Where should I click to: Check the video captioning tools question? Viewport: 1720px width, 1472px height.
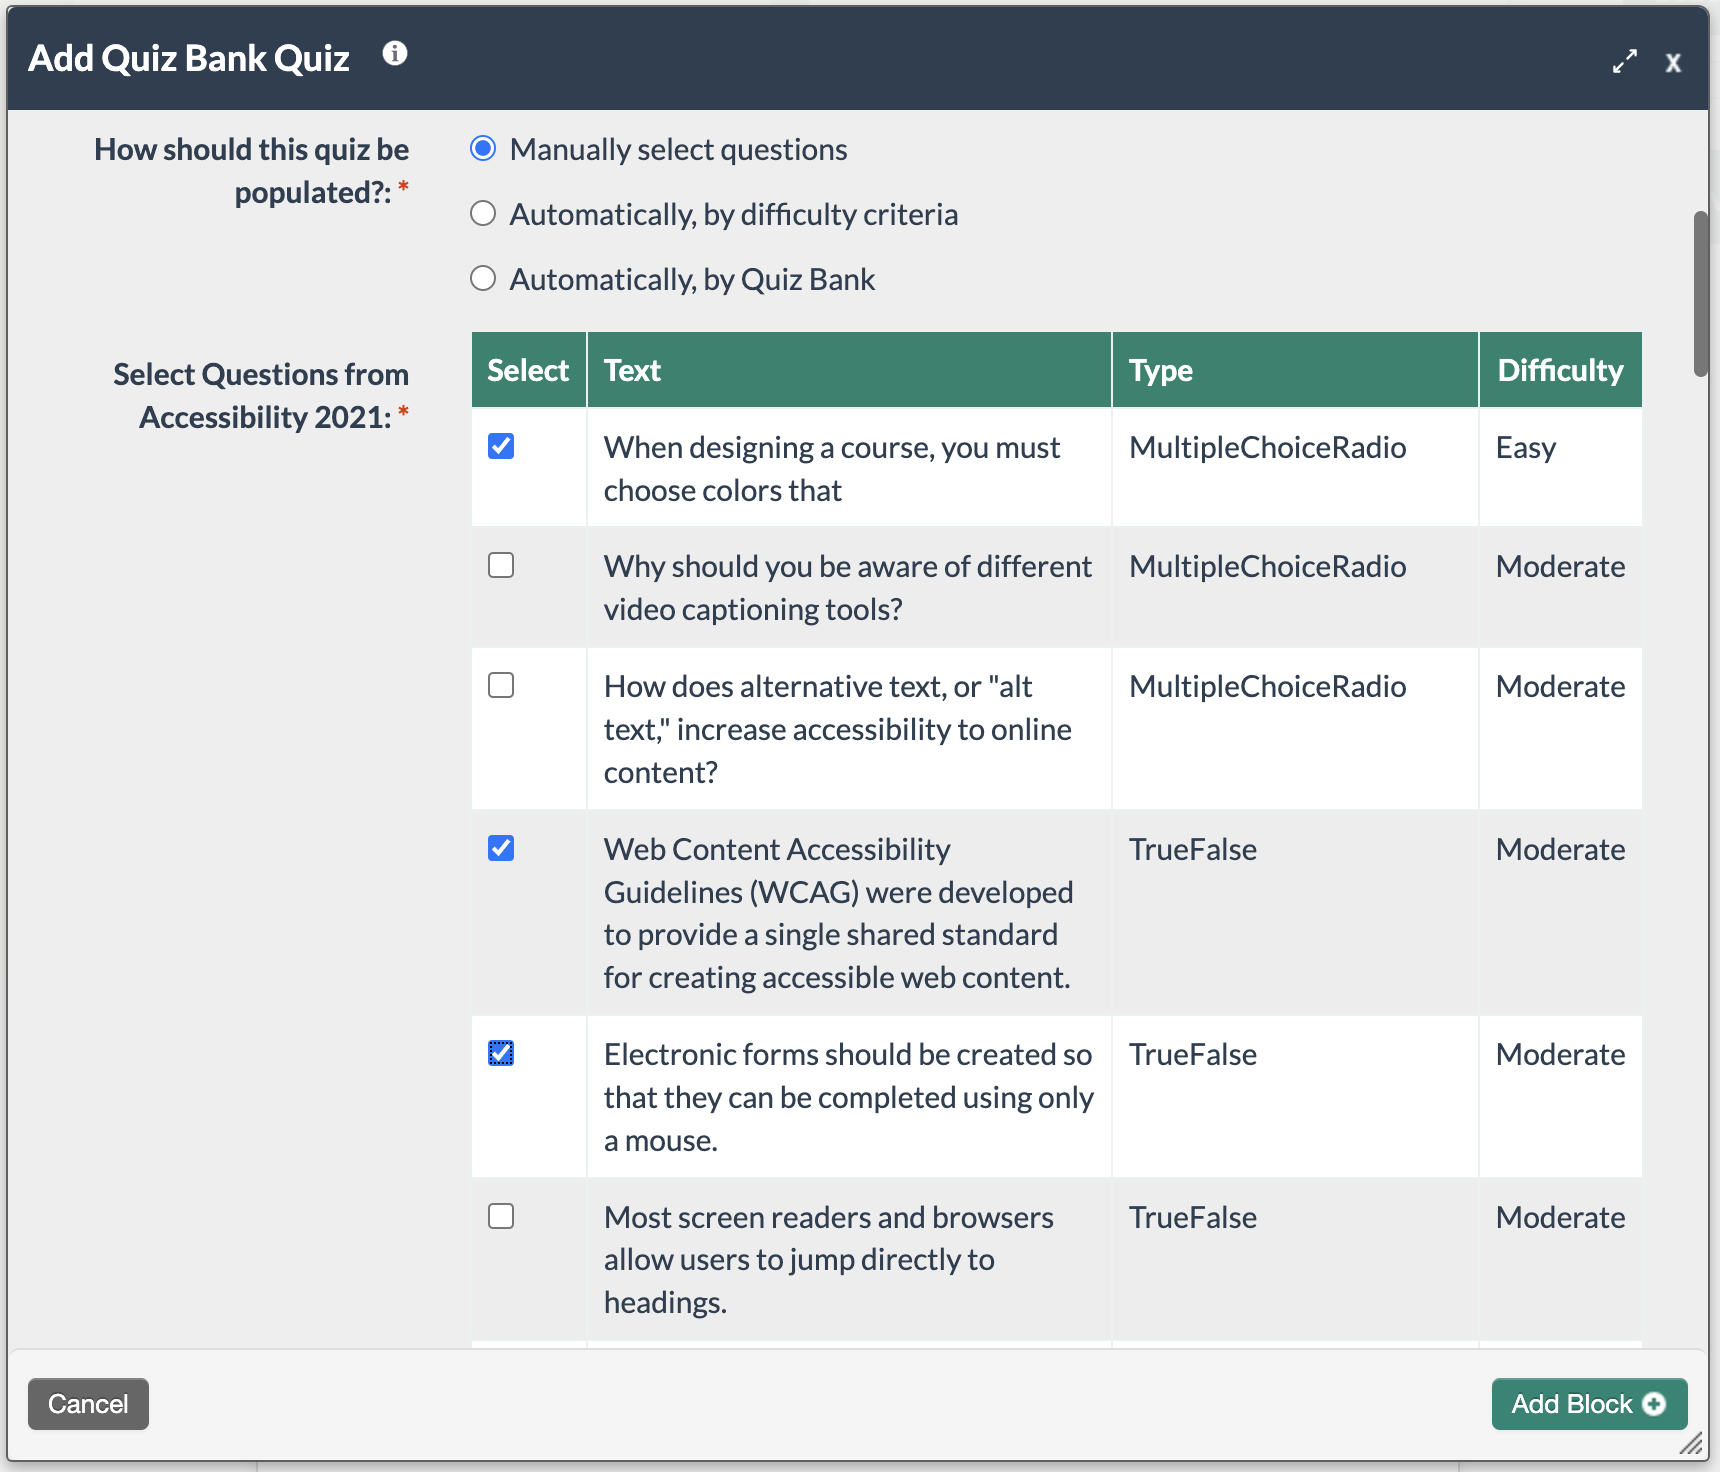[x=501, y=565]
